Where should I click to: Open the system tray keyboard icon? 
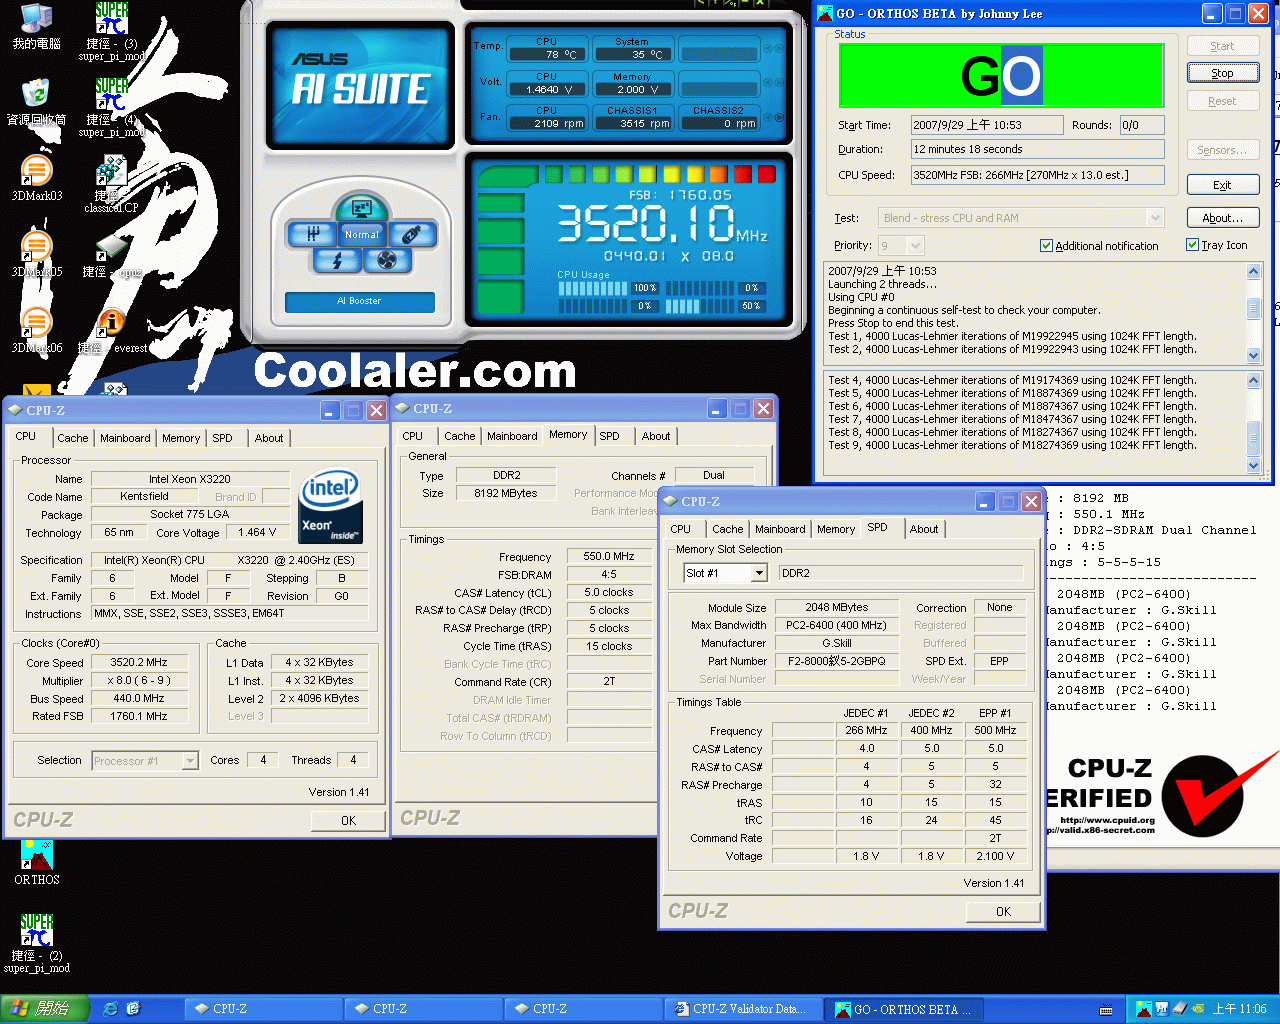tap(1106, 1009)
